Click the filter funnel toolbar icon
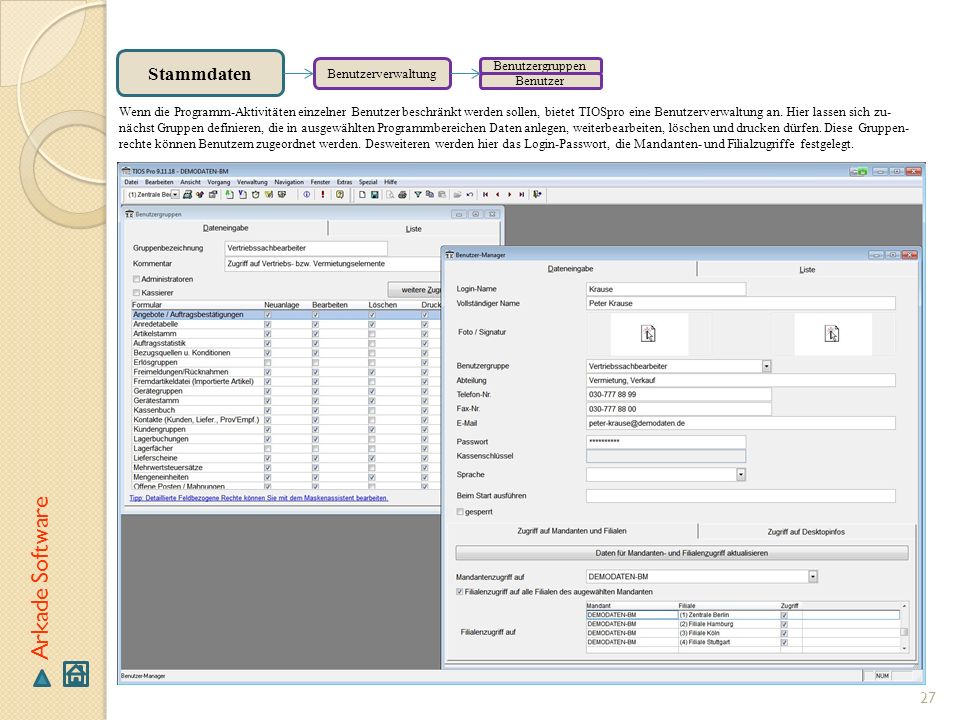Viewport: 960px width, 720px height. pyautogui.click(x=418, y=195)
